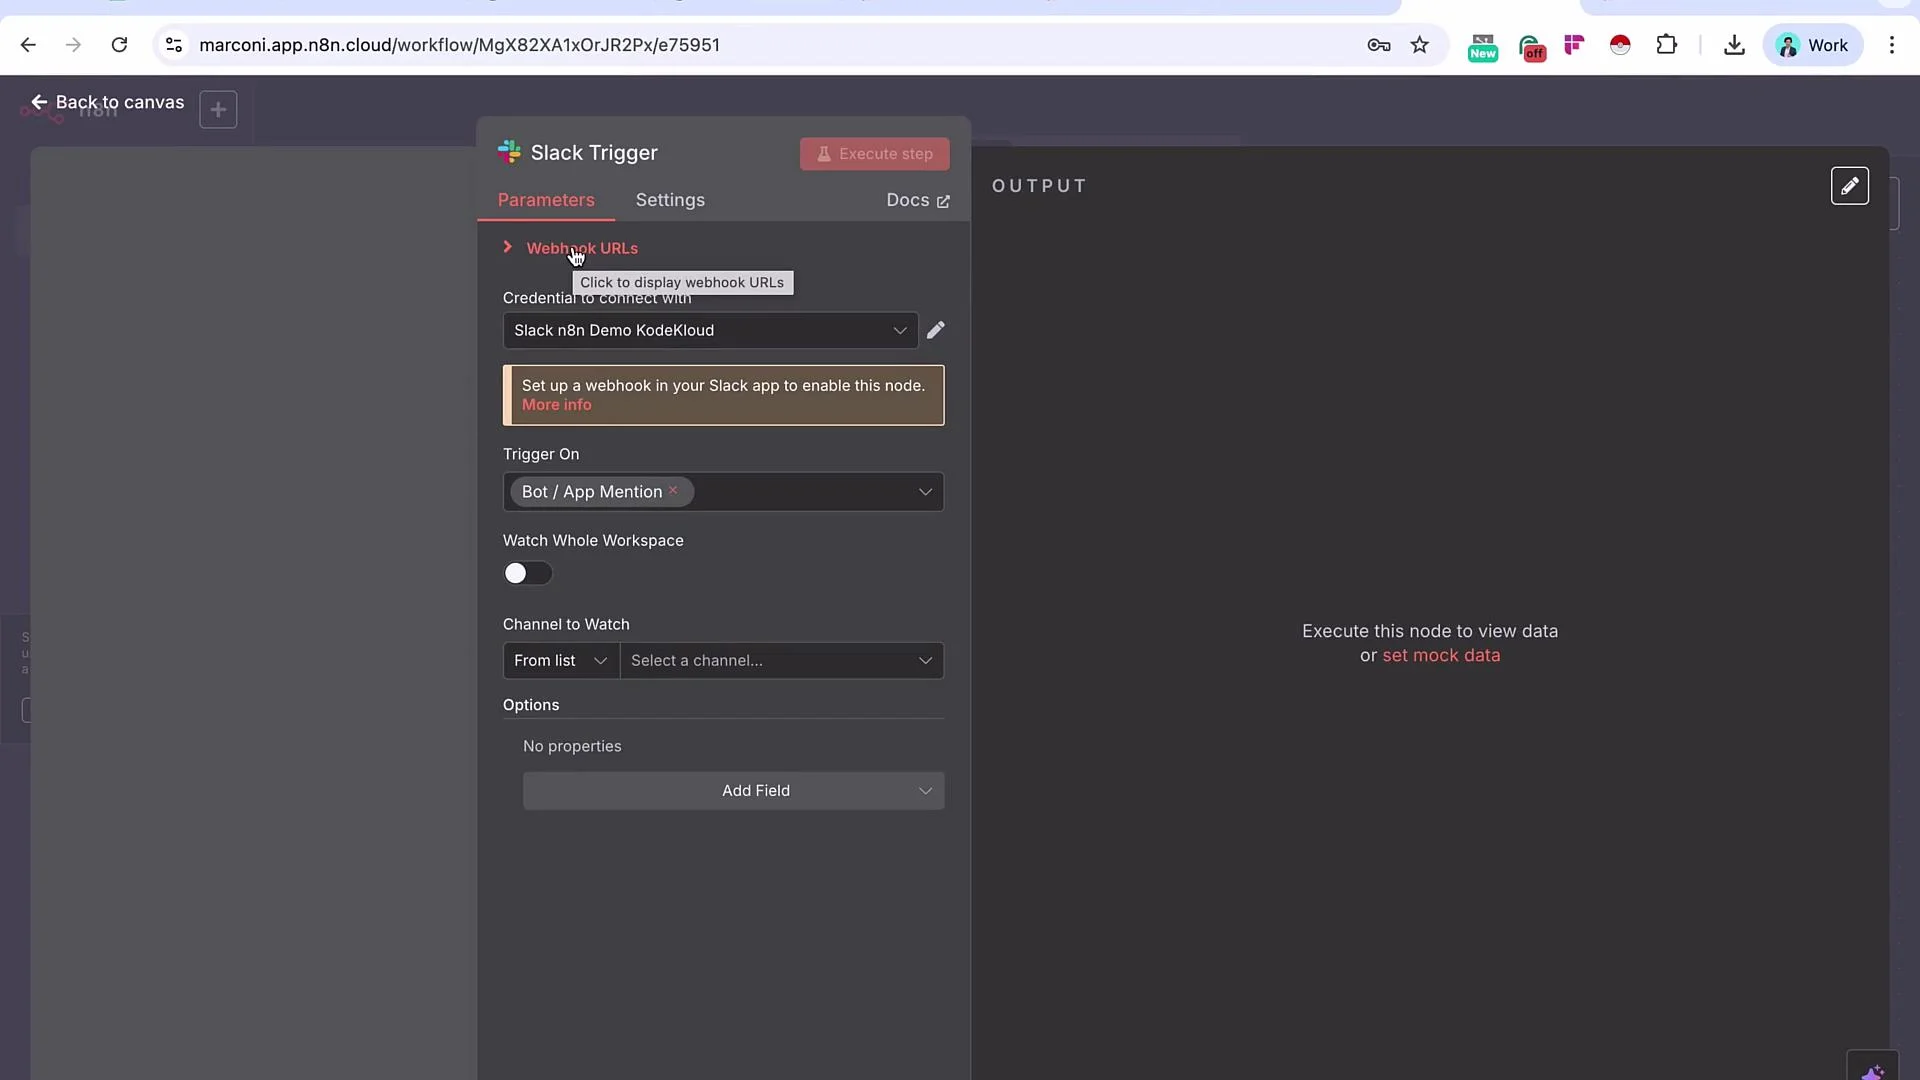Click the OUTPUT panel heading
The image size is (1920, 1080).
[1039, 186]
